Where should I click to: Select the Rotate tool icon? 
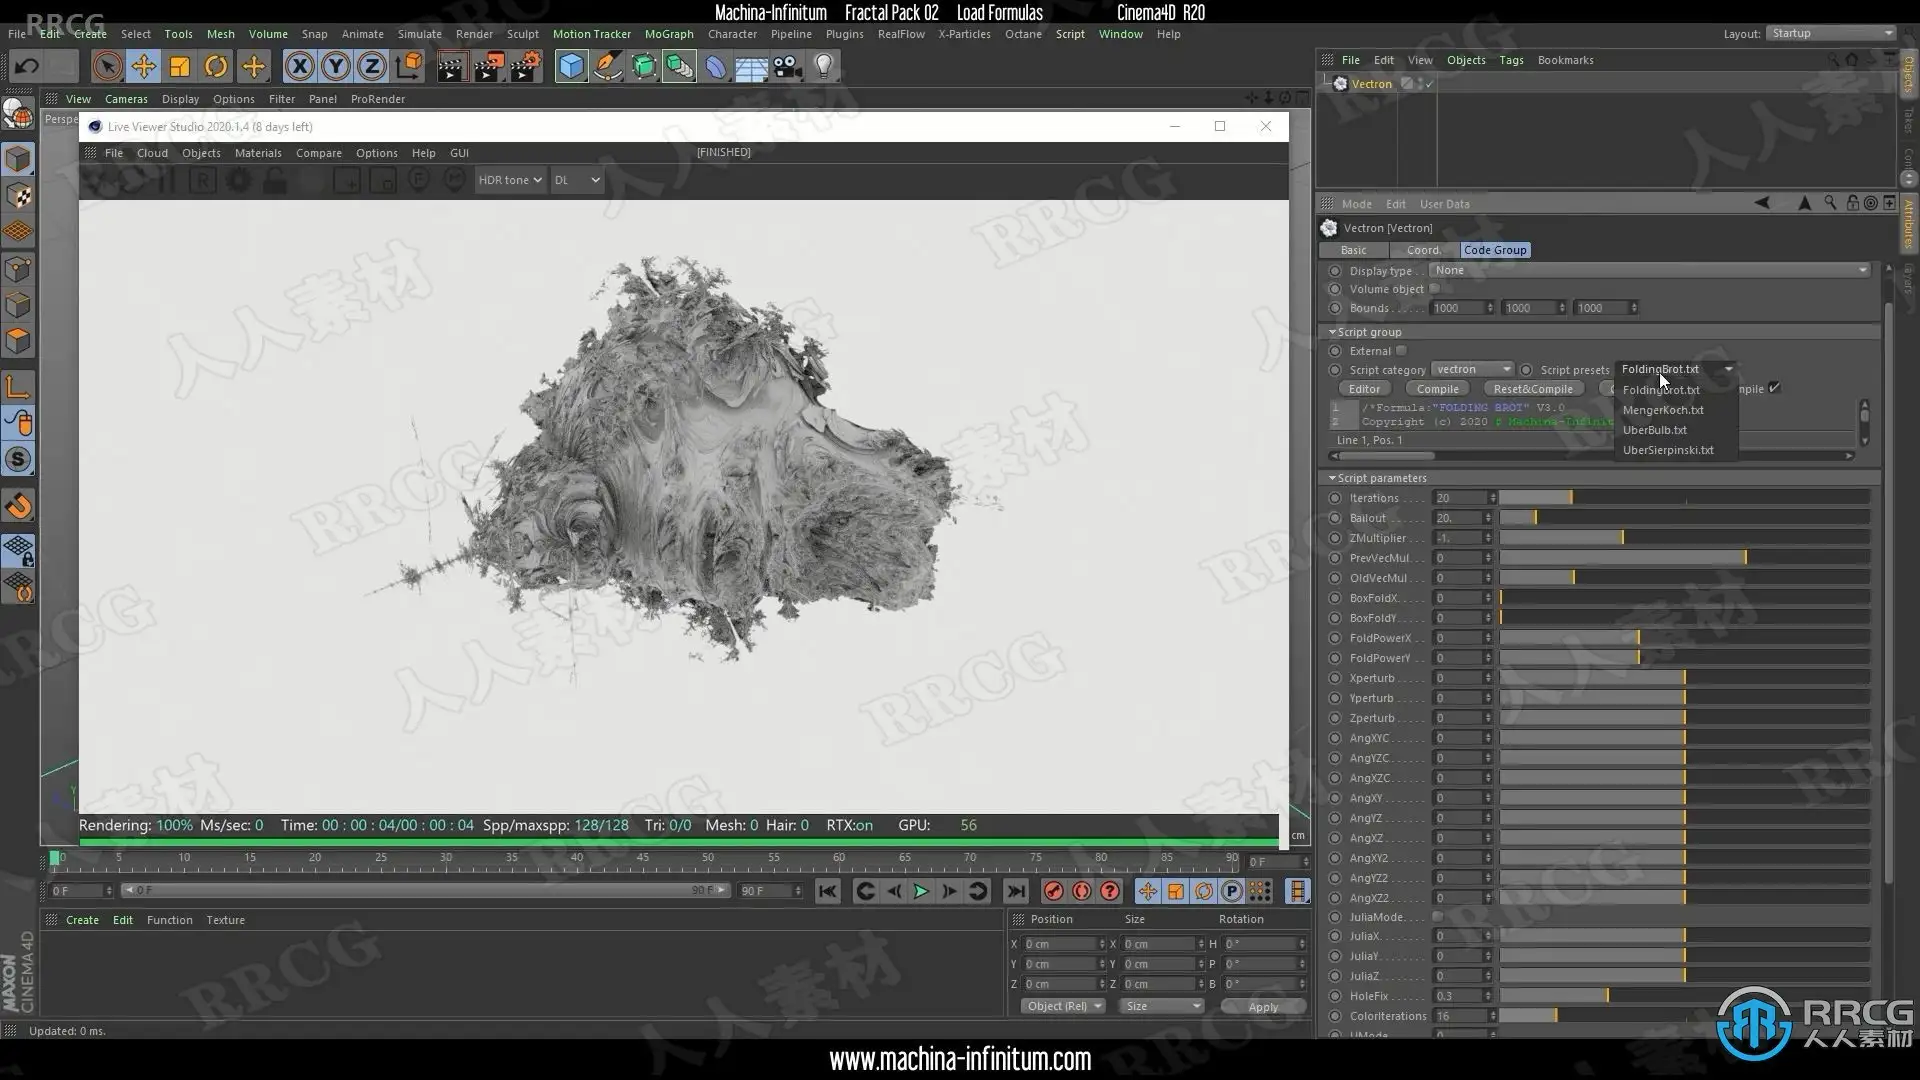(x=216, y=67)
